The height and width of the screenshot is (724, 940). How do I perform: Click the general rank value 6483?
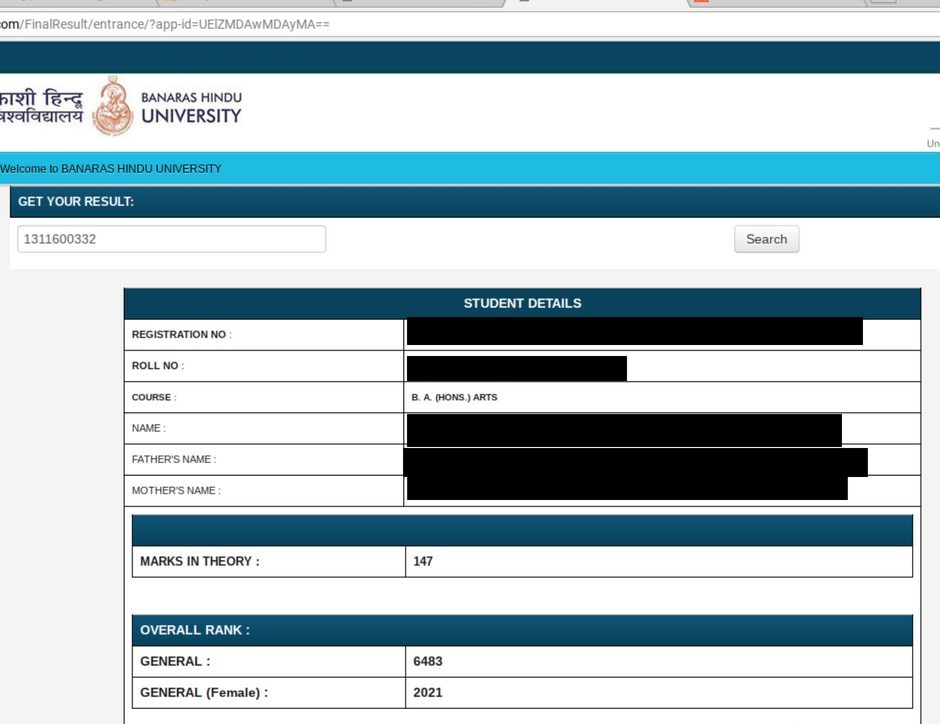click(x=427, y=661)
